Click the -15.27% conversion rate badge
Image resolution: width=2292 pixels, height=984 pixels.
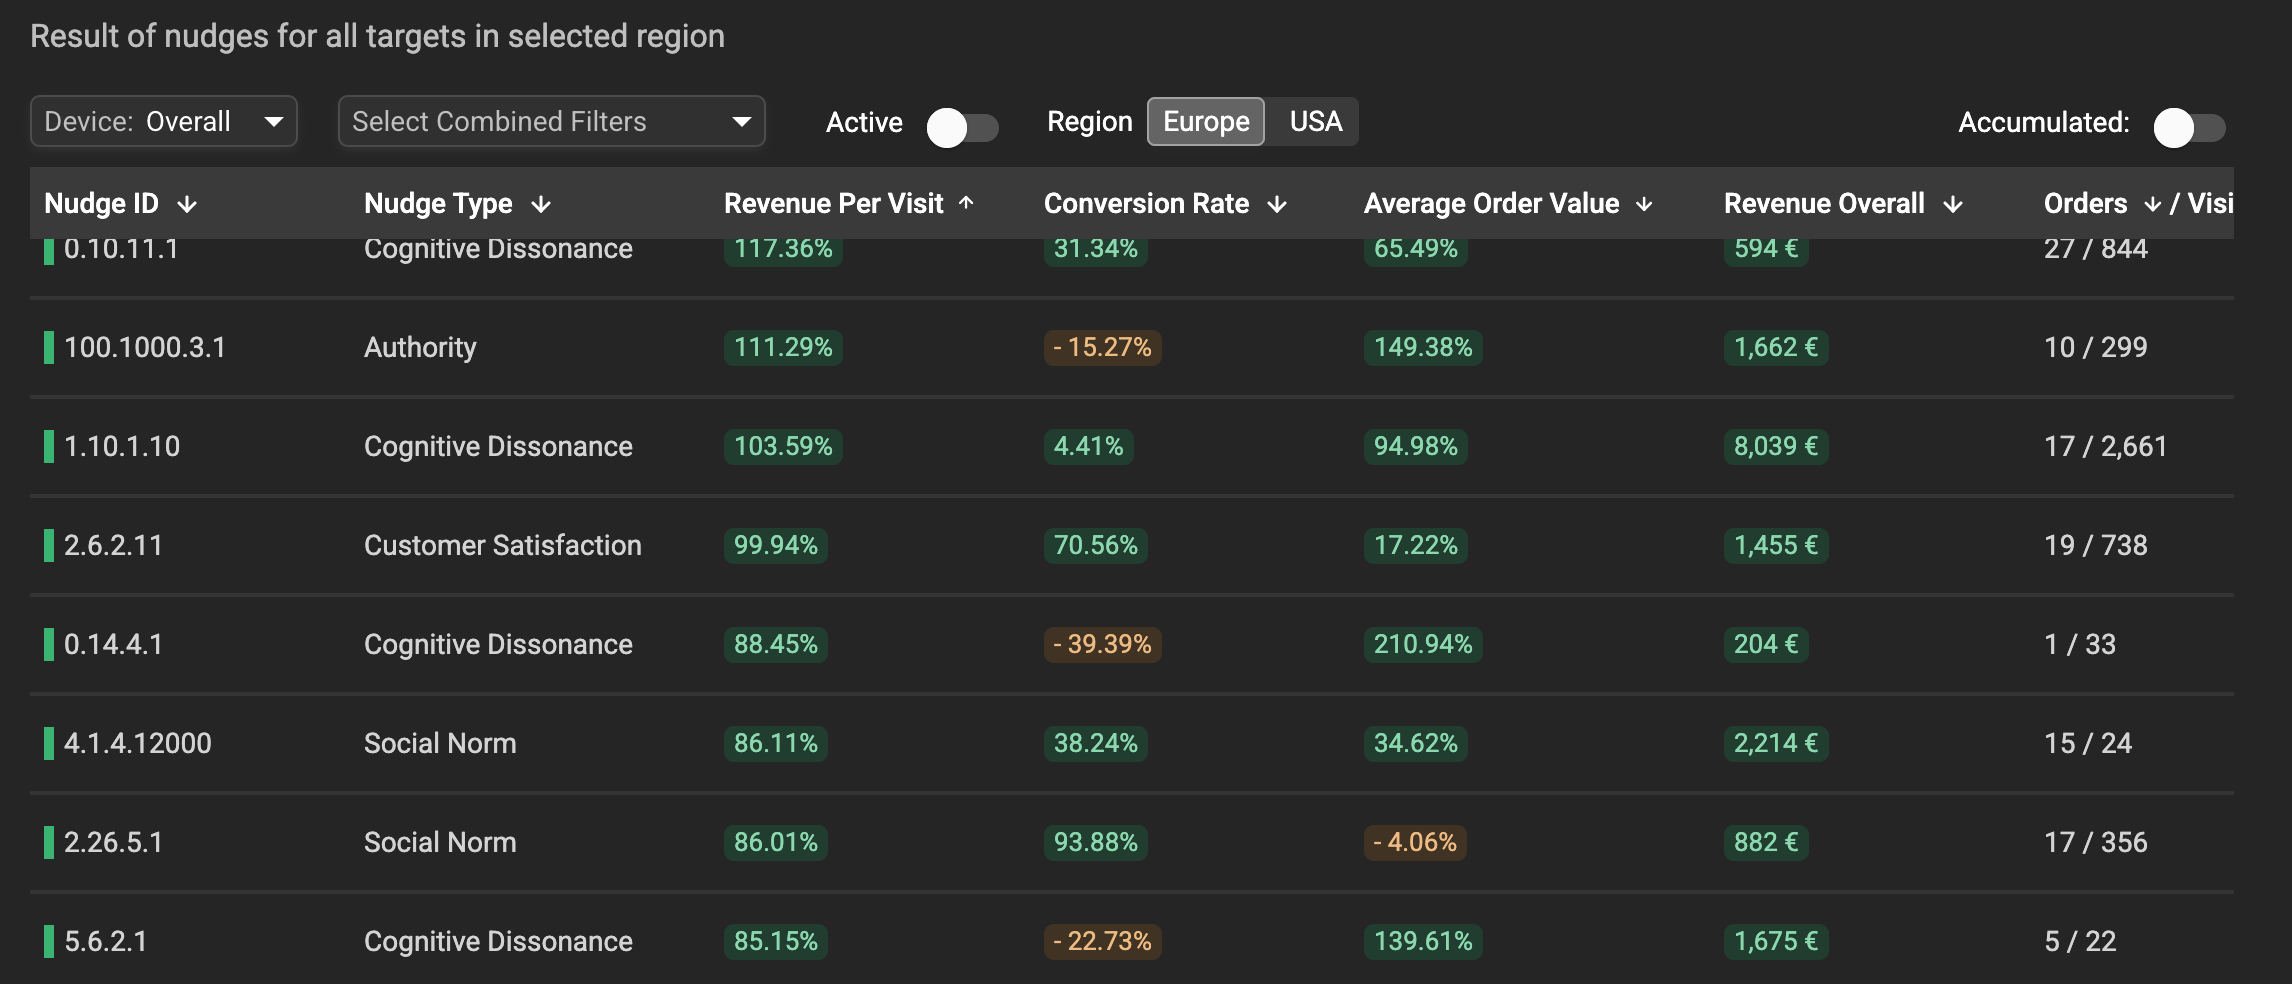click(x=1102, y=347)
